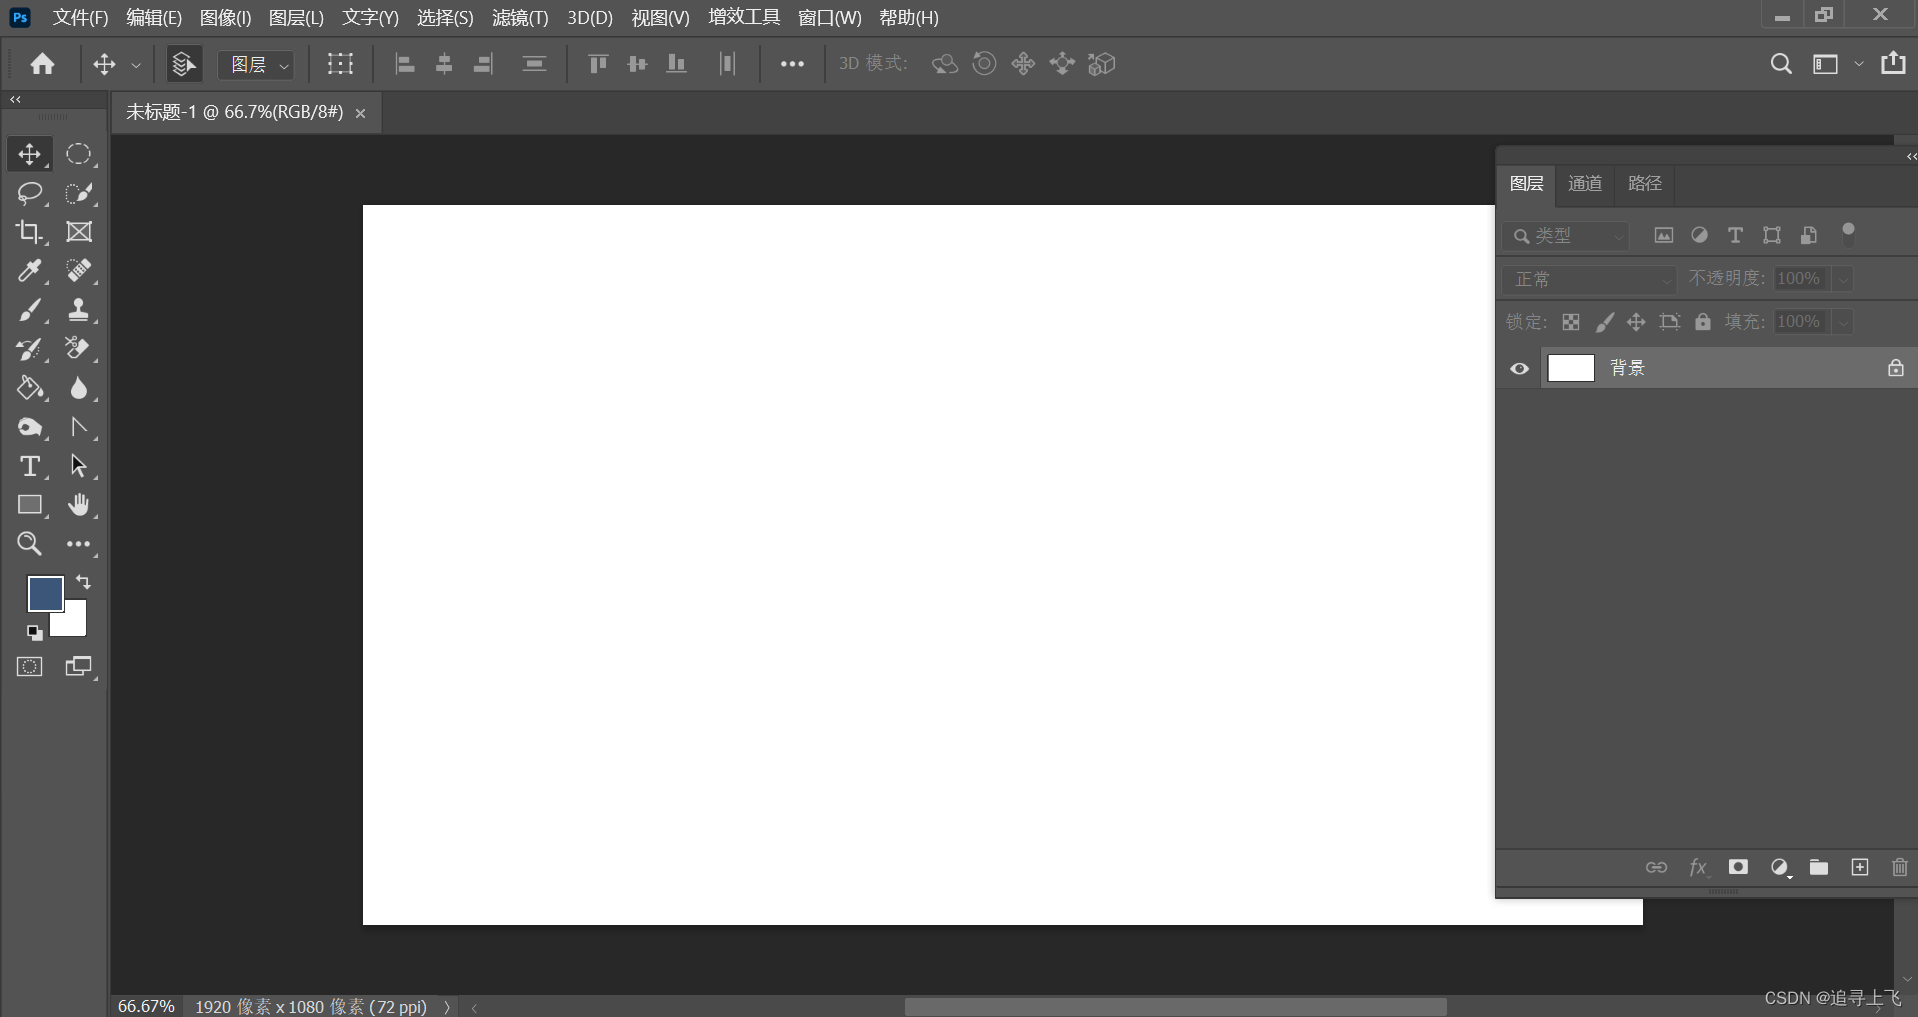The height and width of the screenshot is (1017, 1918).
Task: Open the workspace switcher dropdown
Action: coord(1859,64)
